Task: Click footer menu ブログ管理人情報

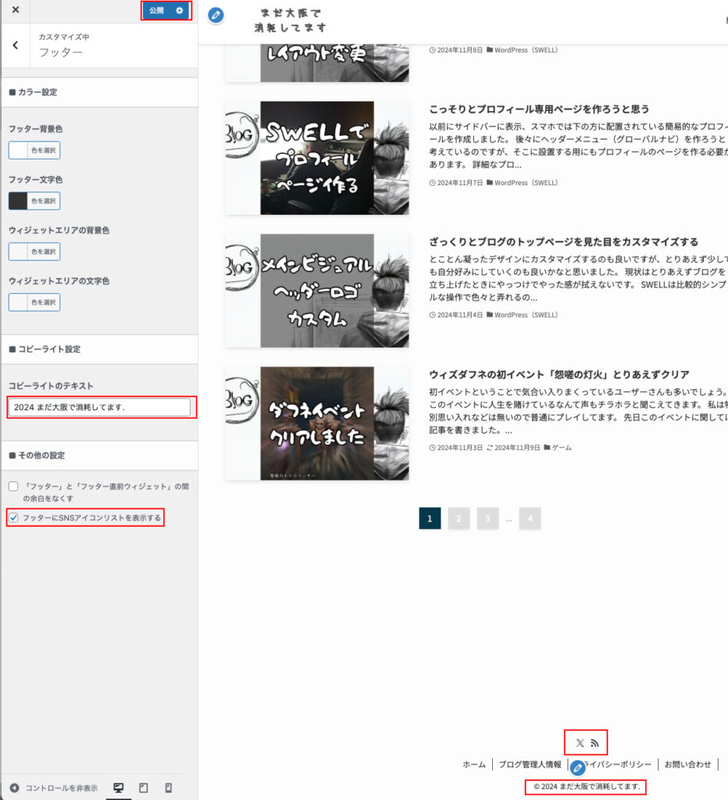Action: pyautogui.click(x=530, y=764)
